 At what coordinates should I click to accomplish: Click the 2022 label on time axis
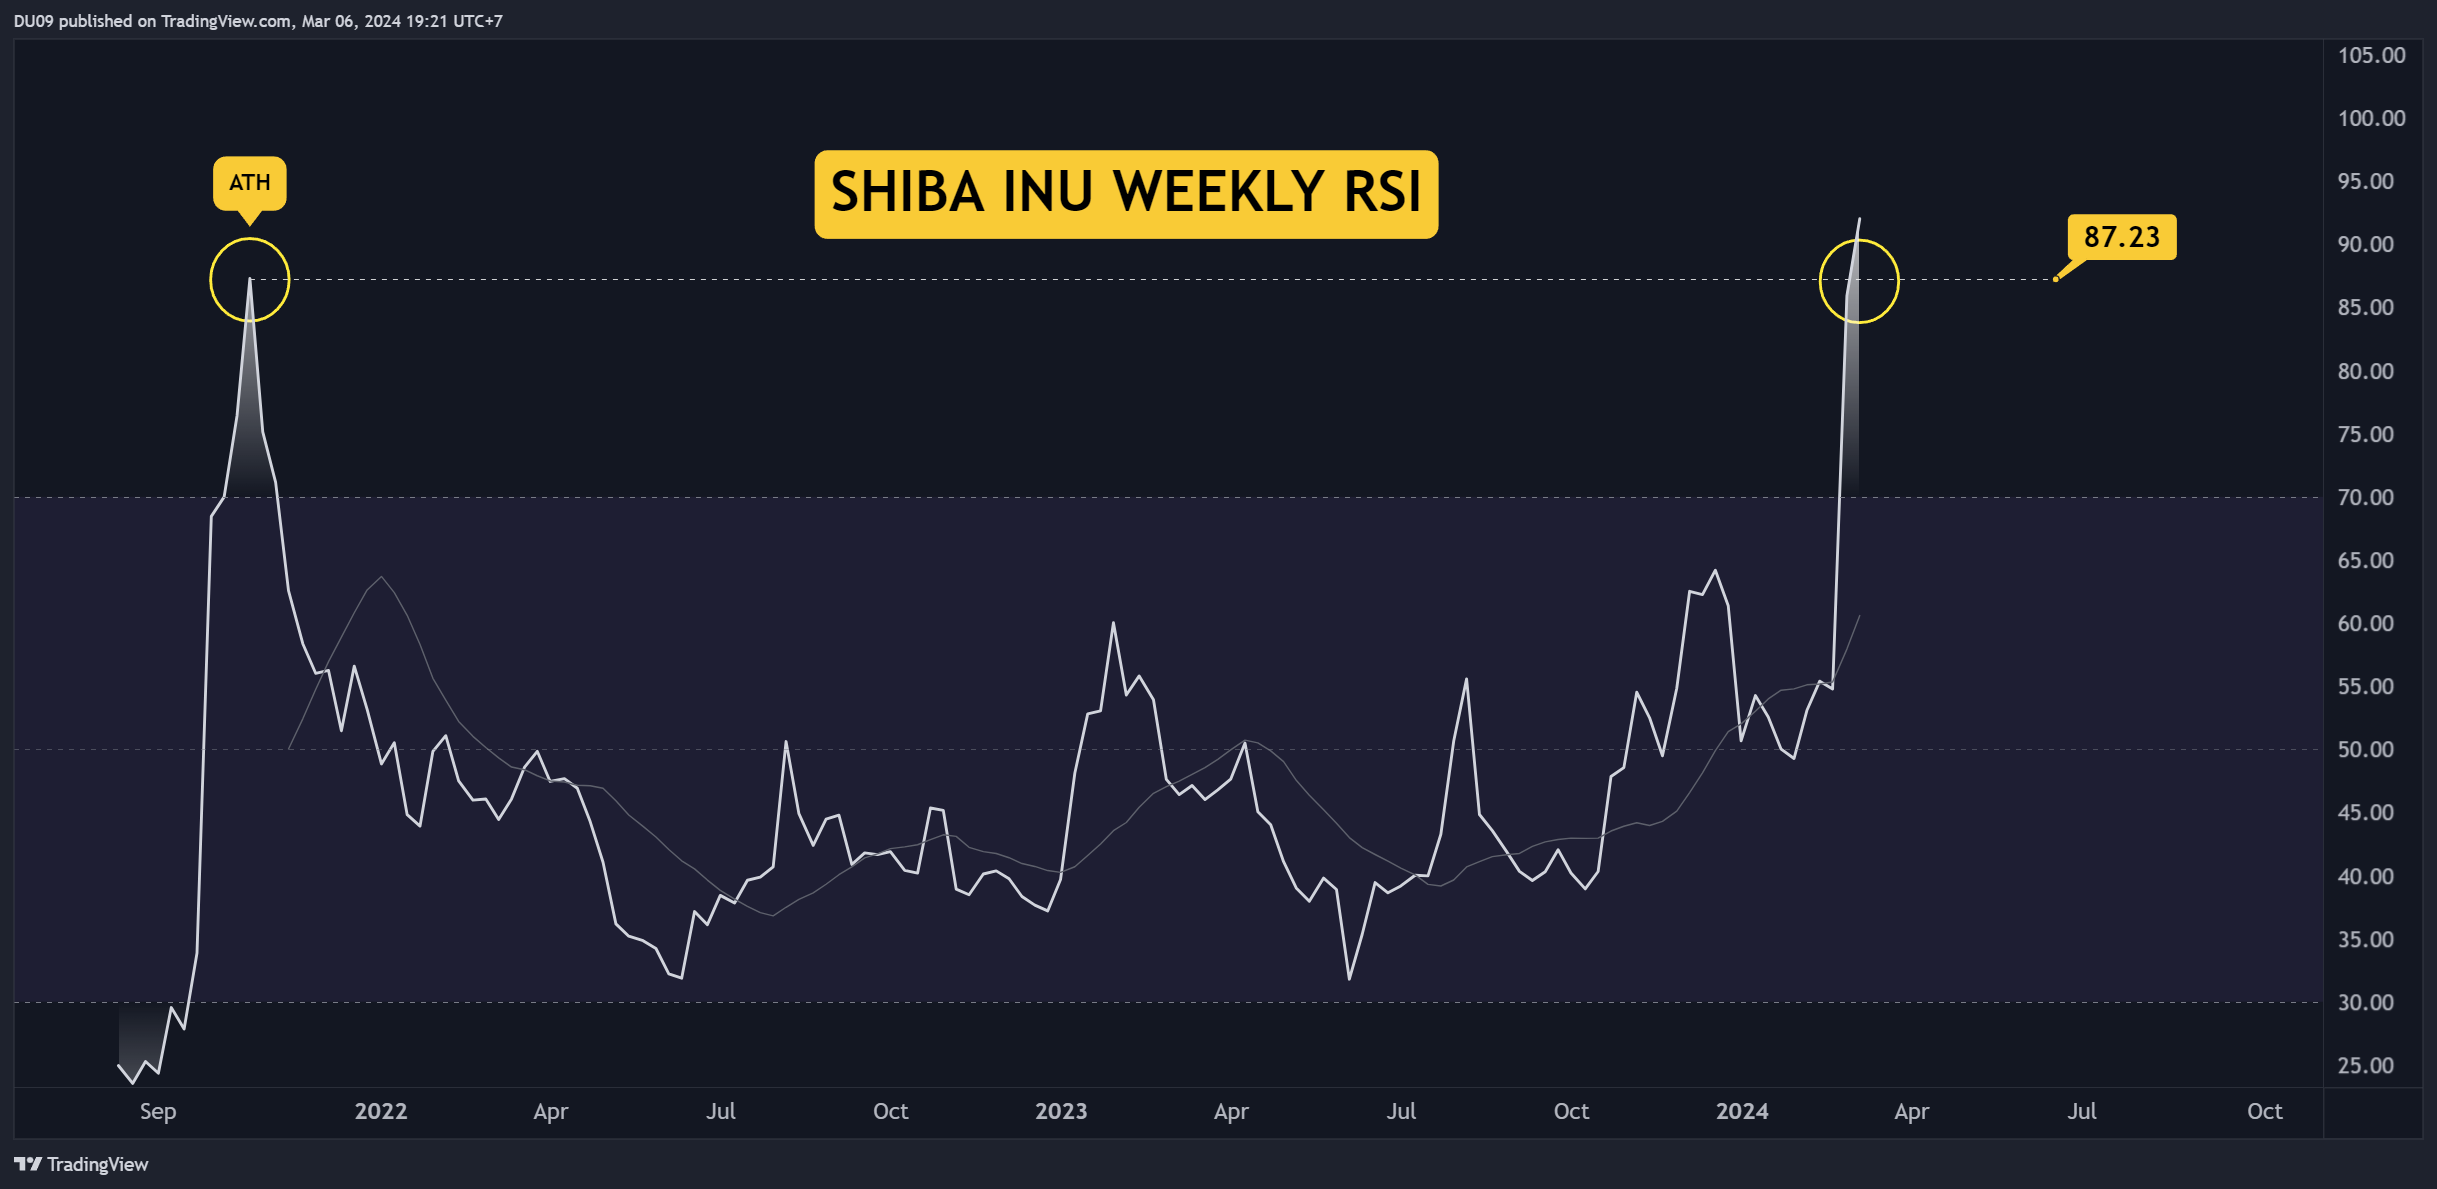[x=381, y=1111]
